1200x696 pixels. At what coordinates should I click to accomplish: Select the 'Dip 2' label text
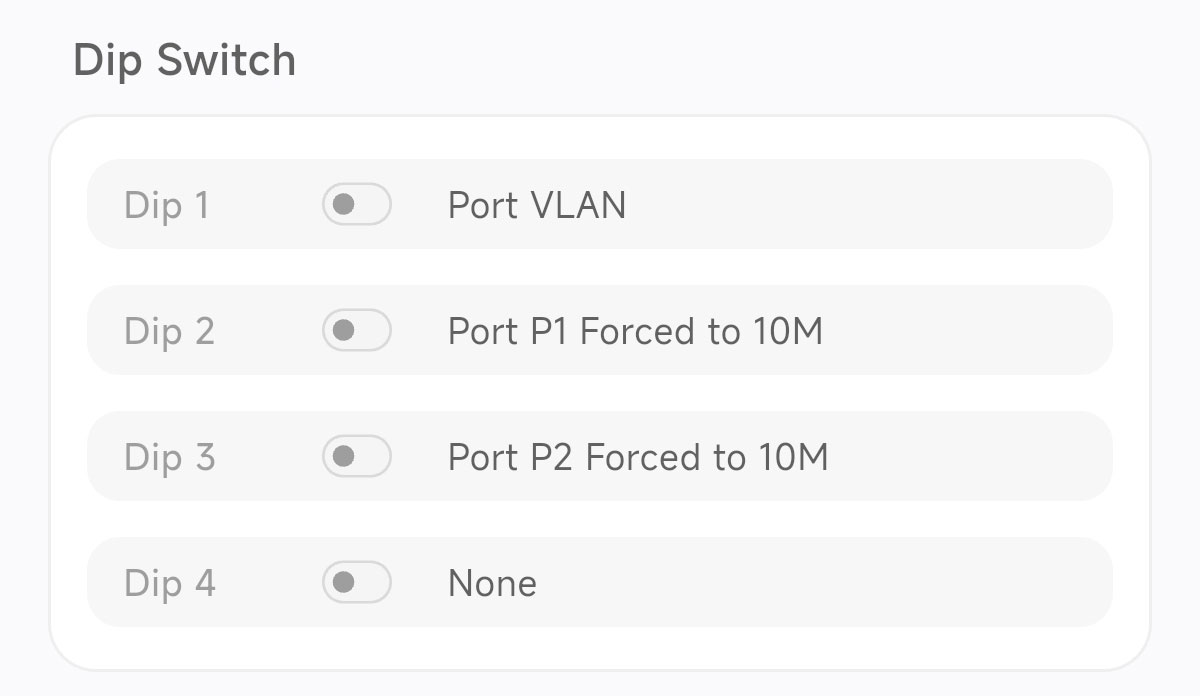point(169,331)
